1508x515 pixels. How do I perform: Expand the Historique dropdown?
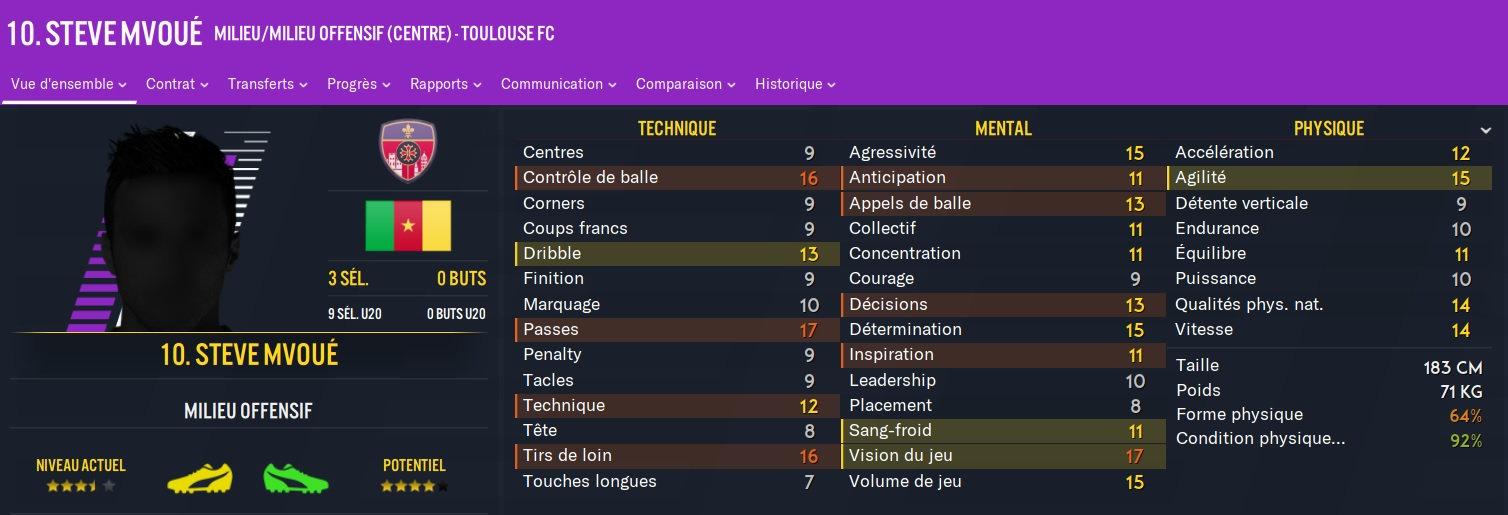pos(795,84)
